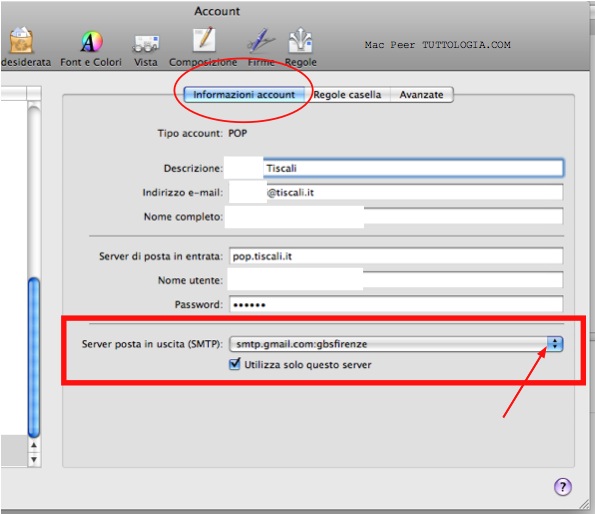Click the blue account list scrollbar thumb

click(x=34, y=357)
